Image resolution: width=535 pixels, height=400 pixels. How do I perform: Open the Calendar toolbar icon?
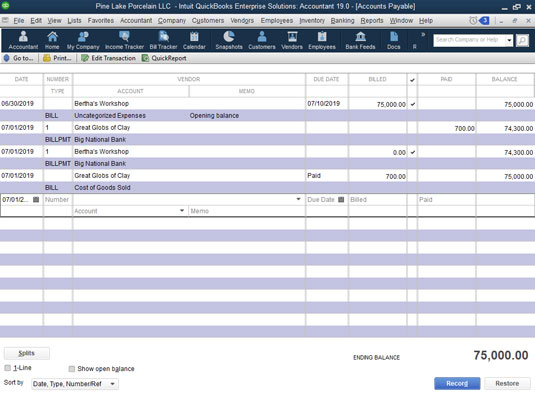click(194, 40)
